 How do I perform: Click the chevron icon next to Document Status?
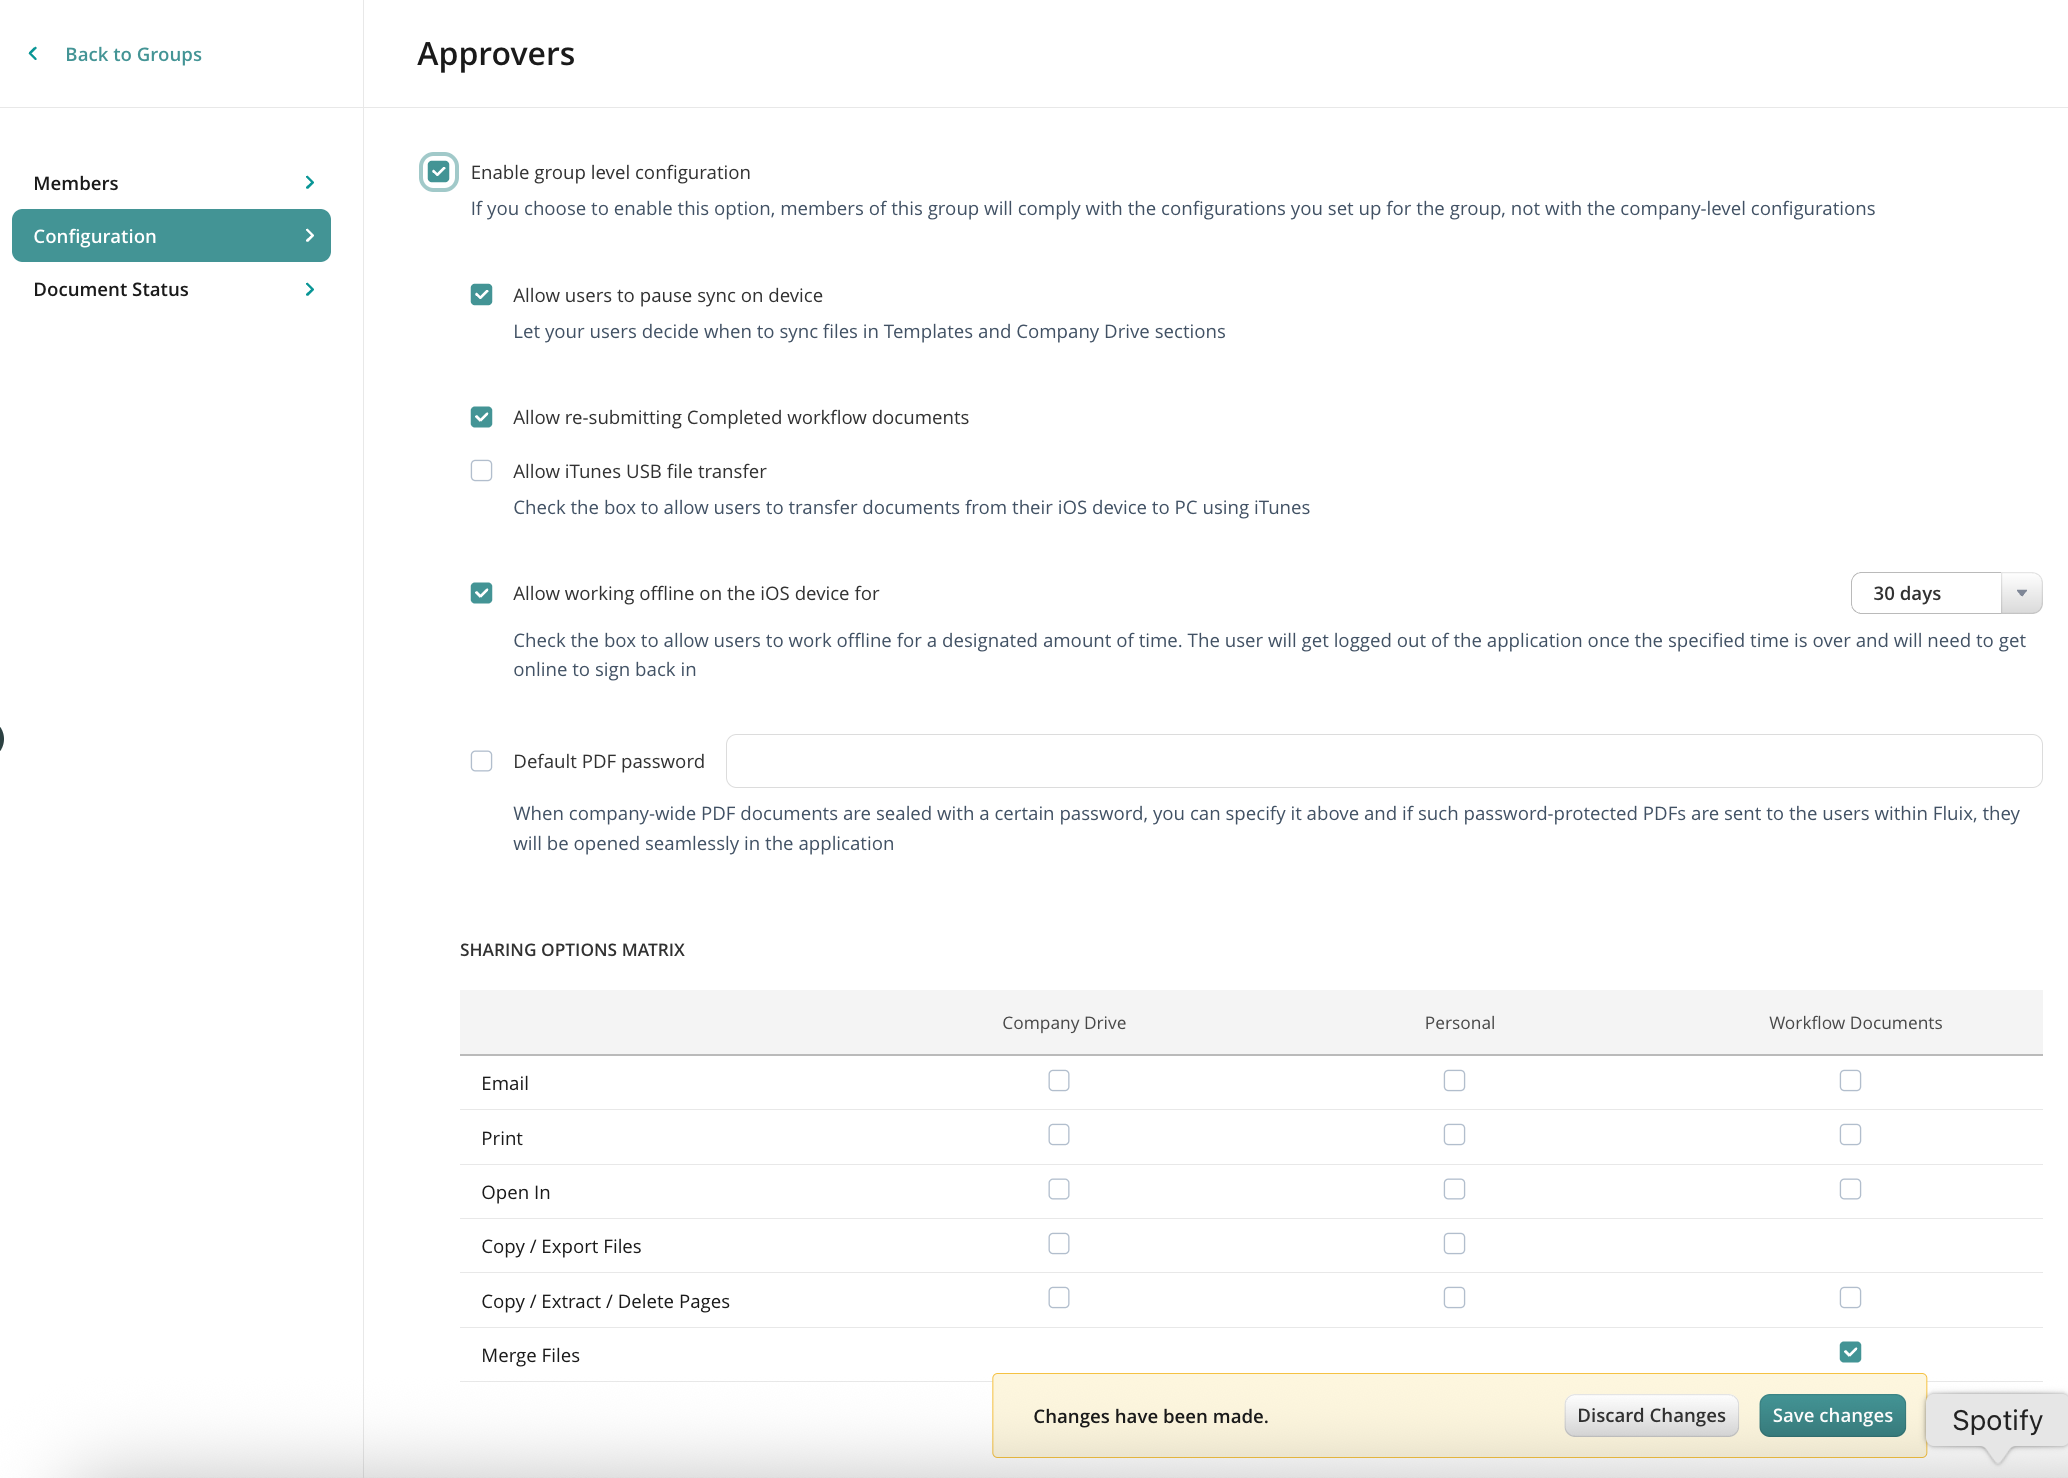coord(309,289)
